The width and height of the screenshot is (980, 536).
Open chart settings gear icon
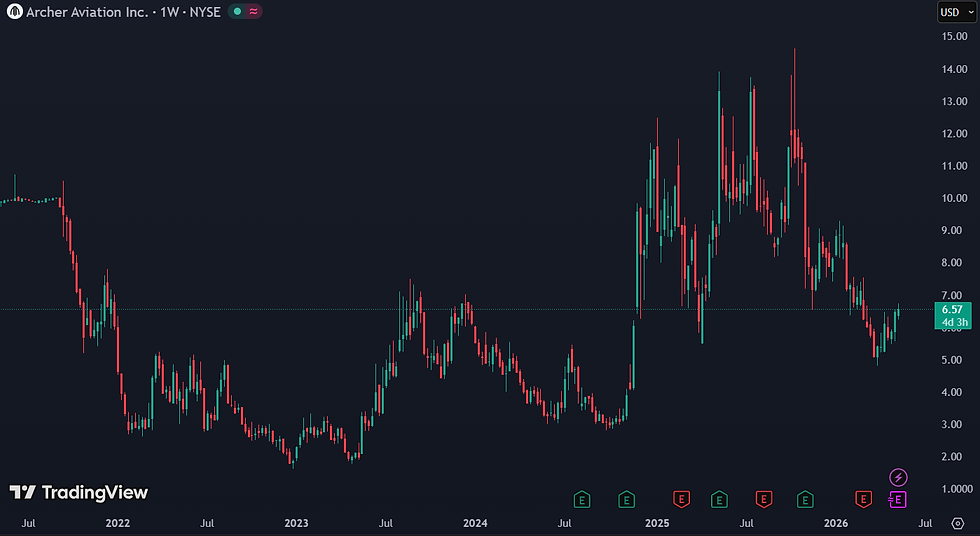pyautogui.click(x=958, y=524)
